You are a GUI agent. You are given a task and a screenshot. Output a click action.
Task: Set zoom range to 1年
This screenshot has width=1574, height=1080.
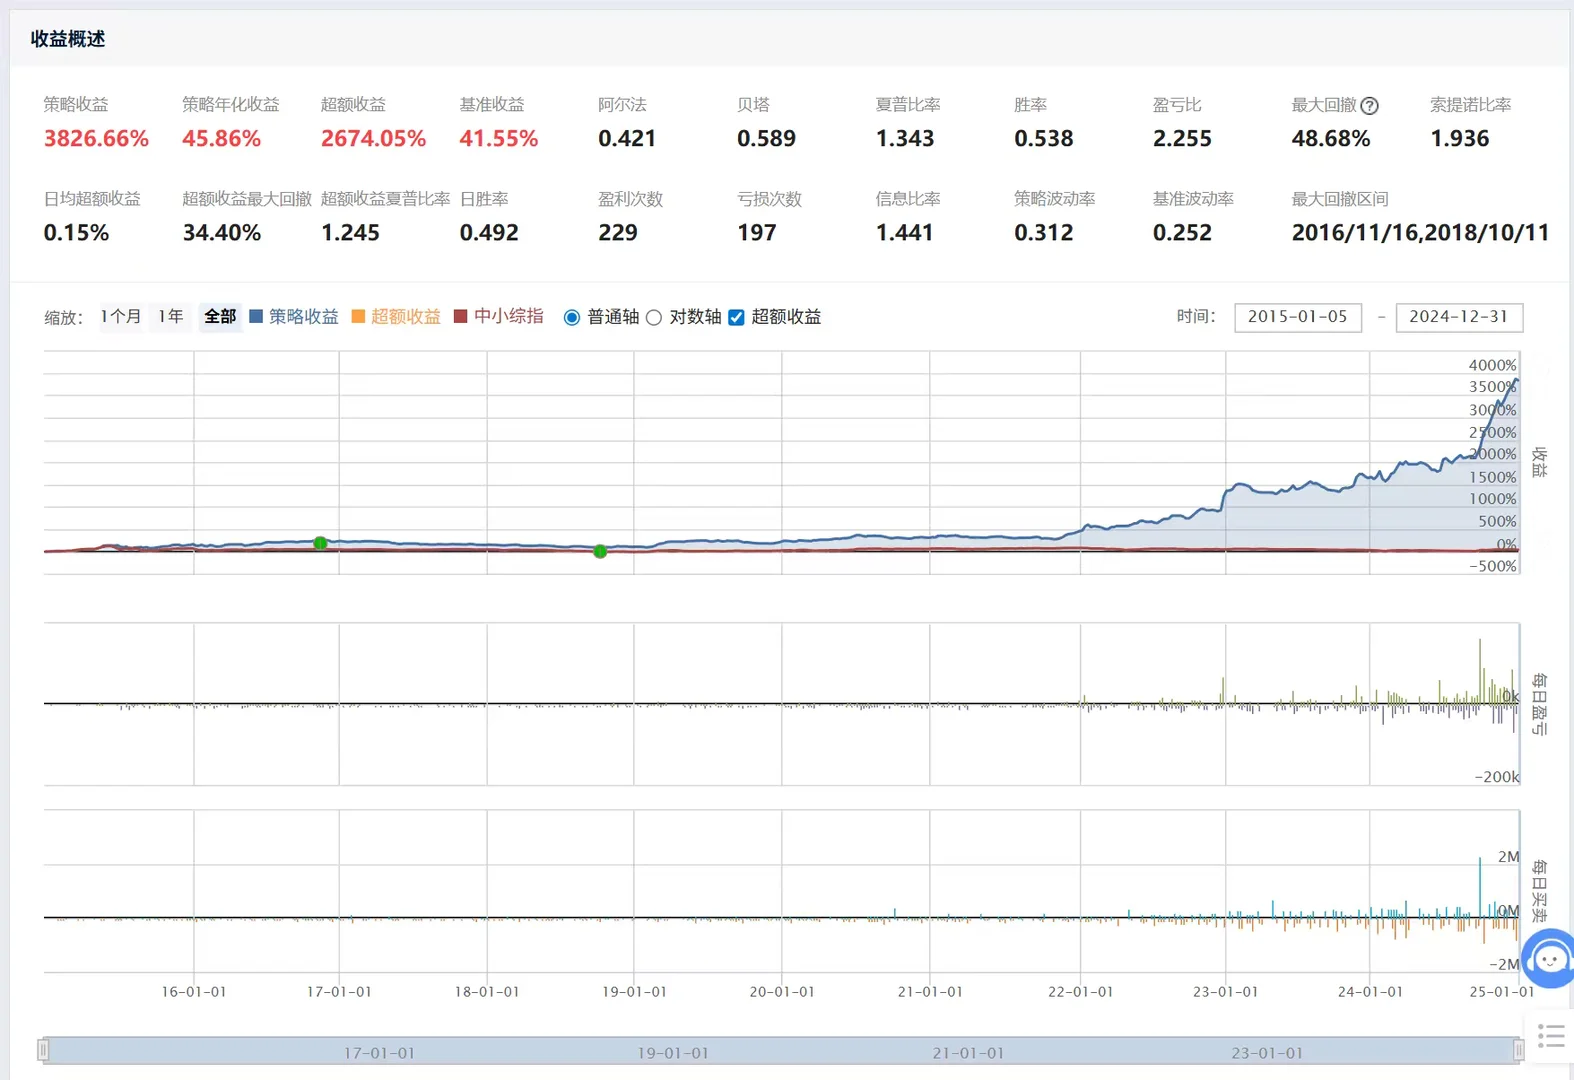171,317
